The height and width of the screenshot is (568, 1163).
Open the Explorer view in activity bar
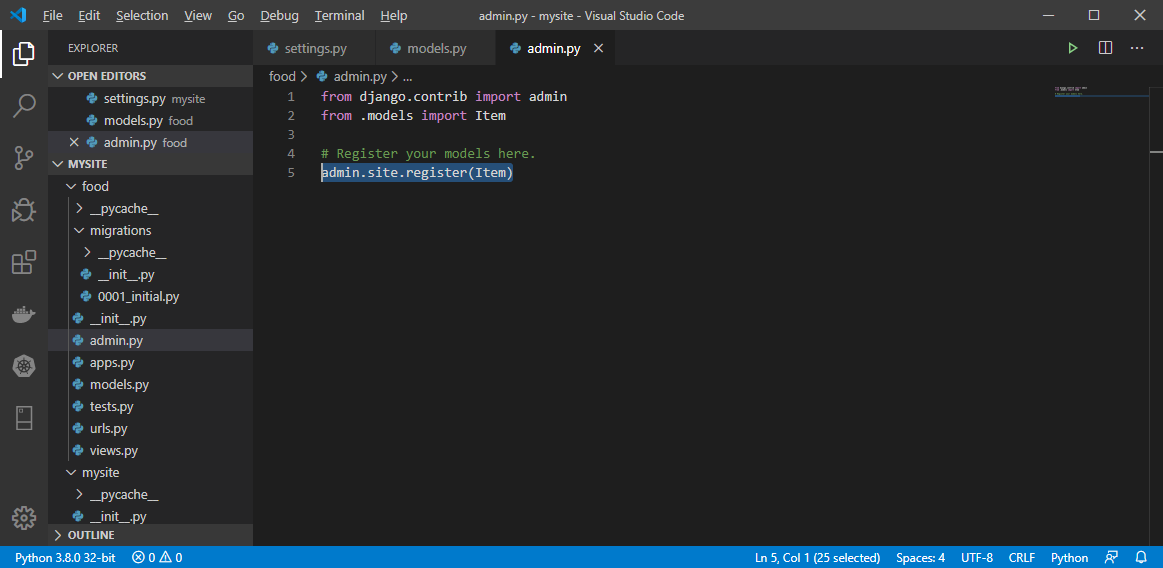tap(24, 53)
